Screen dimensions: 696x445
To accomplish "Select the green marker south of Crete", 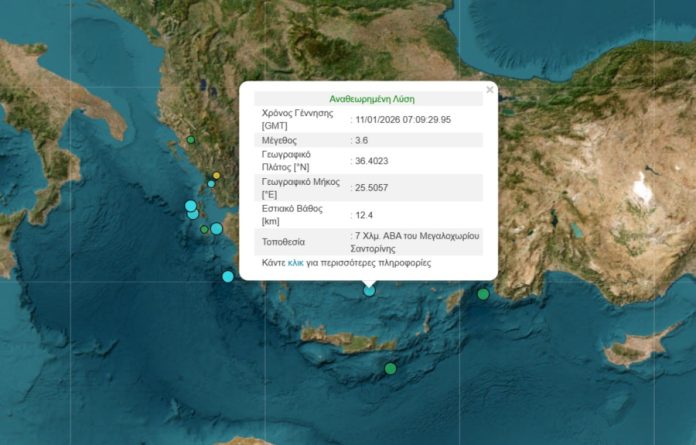I will (x=390, y=369).
